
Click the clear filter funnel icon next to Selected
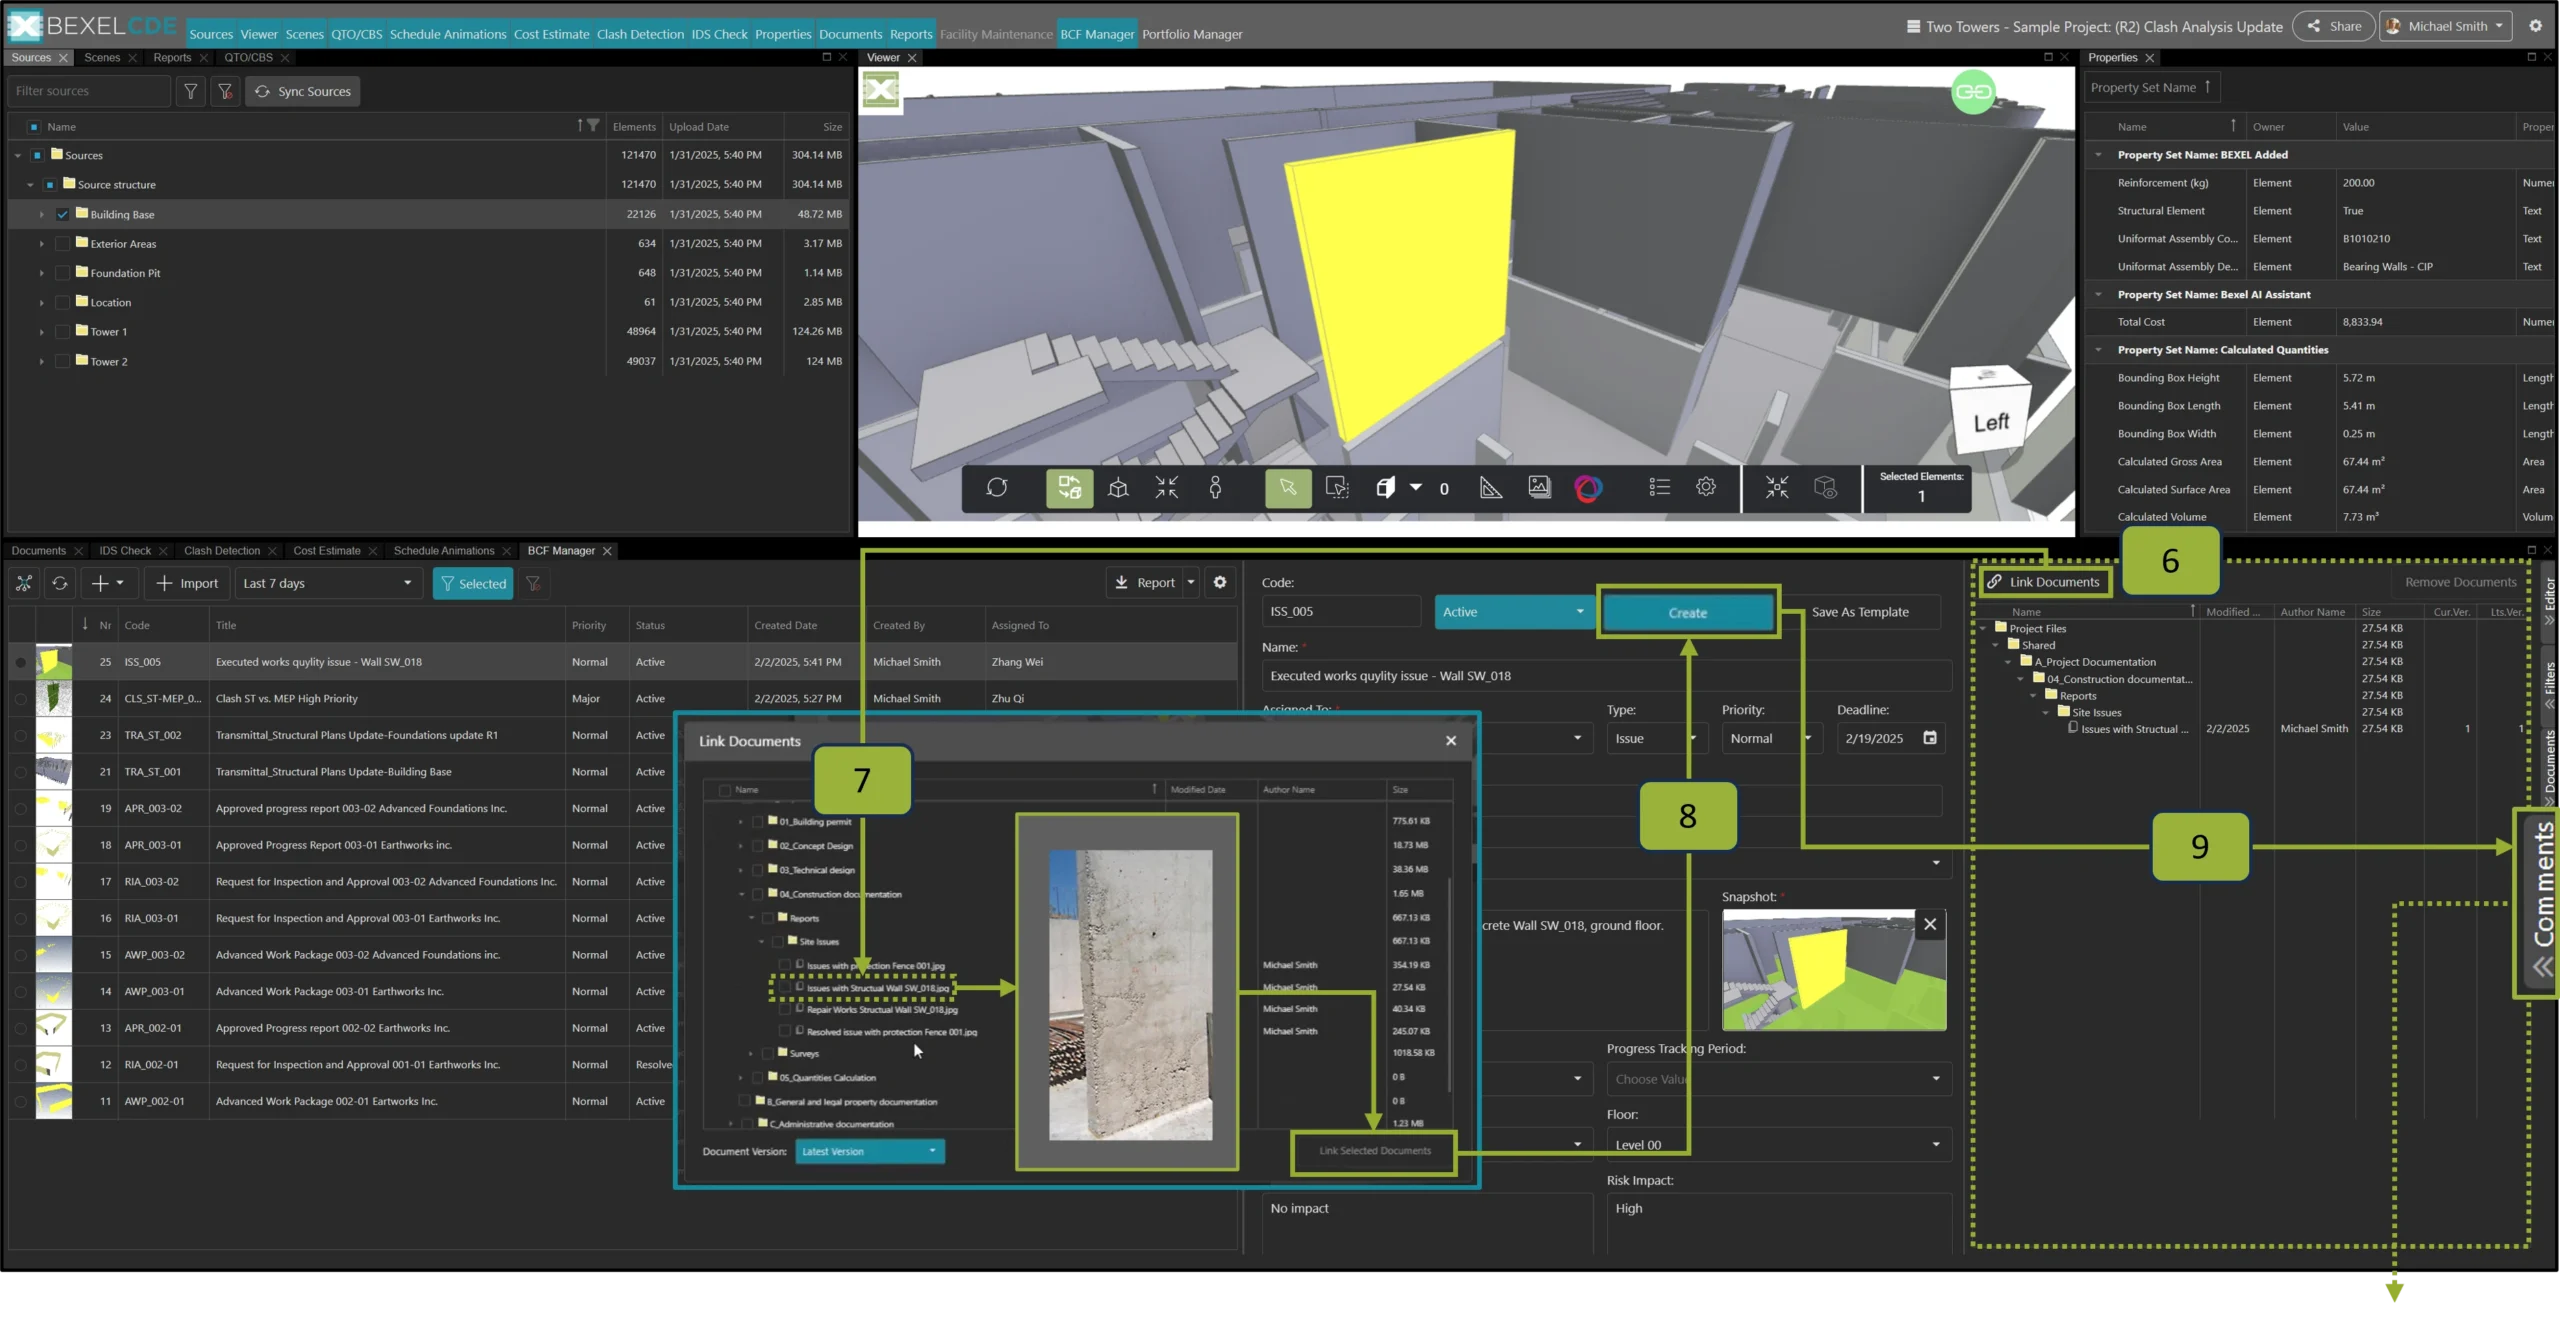click(x=534, y=583)
